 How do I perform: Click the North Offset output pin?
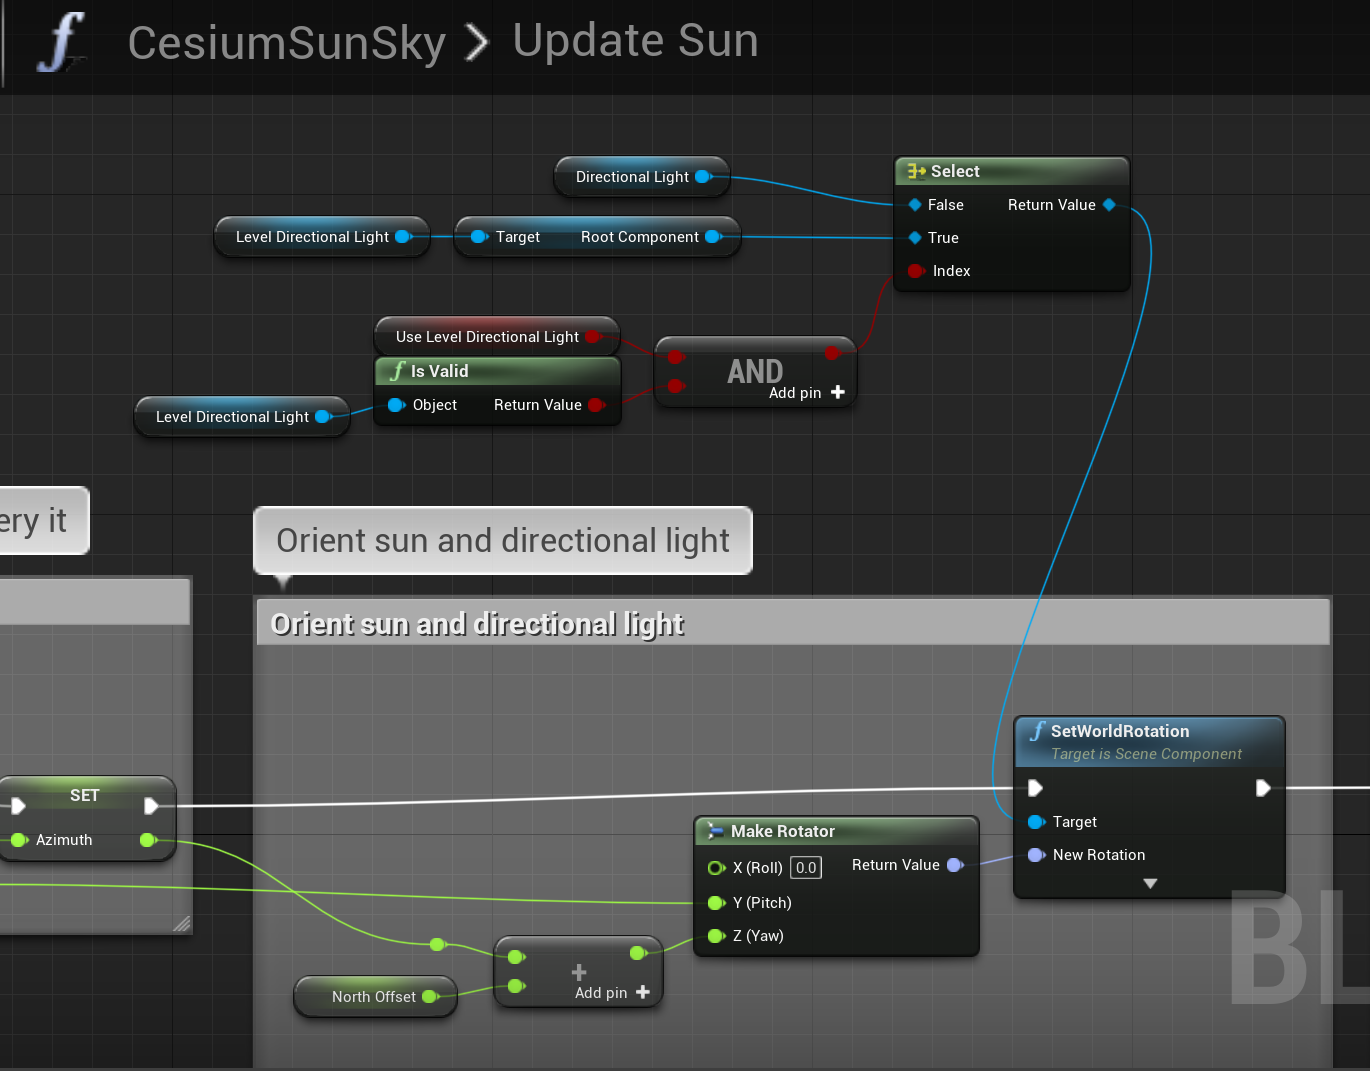(x=431, y=997)
